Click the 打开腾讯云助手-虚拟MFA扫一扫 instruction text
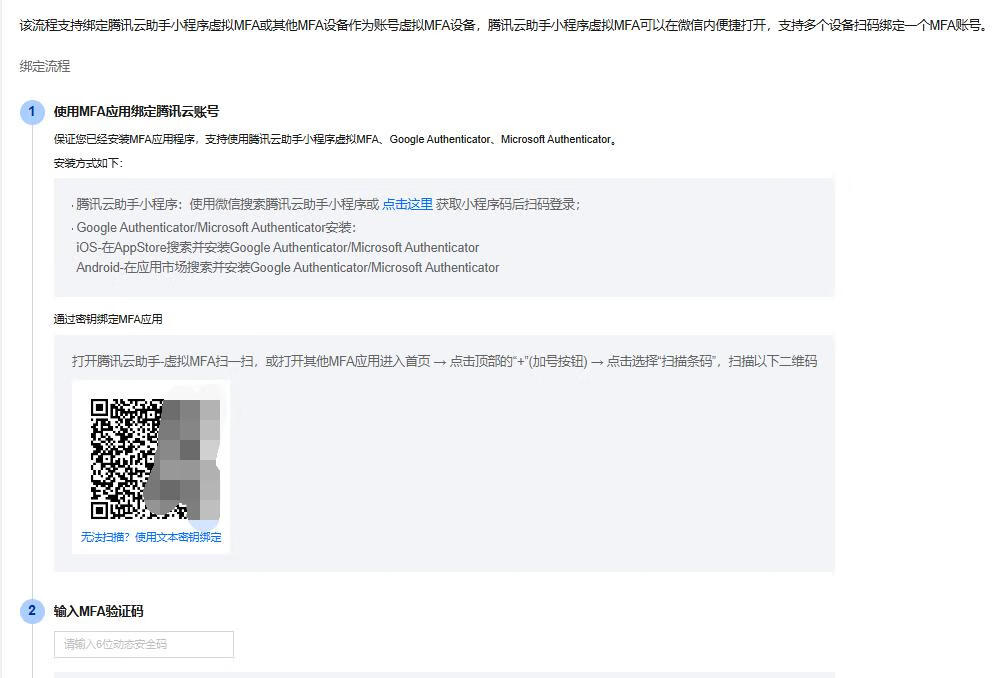994x678 pixels. pos(444,361)
